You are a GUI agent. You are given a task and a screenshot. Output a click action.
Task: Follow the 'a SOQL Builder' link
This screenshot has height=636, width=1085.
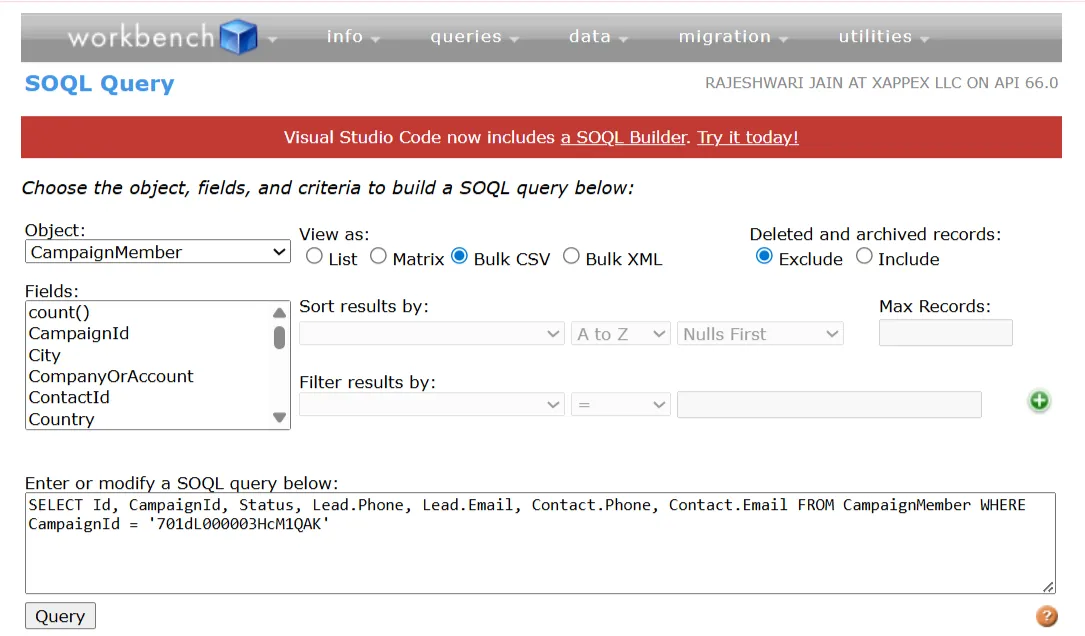coord(623,137)
